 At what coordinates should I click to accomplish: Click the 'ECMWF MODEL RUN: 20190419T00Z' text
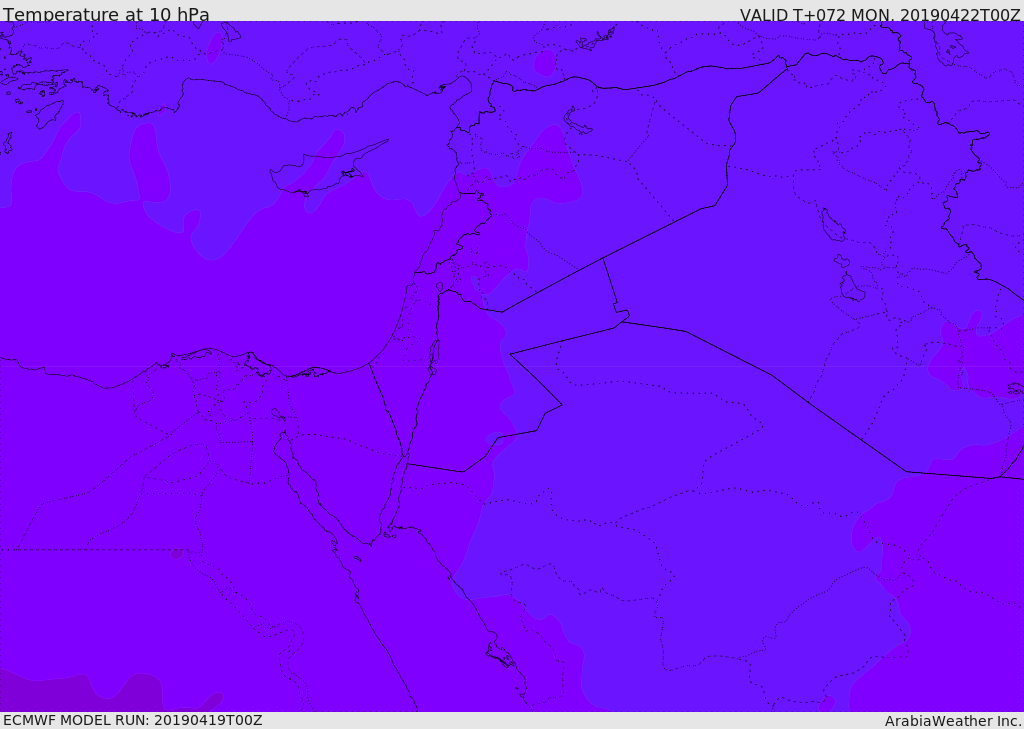133,720
